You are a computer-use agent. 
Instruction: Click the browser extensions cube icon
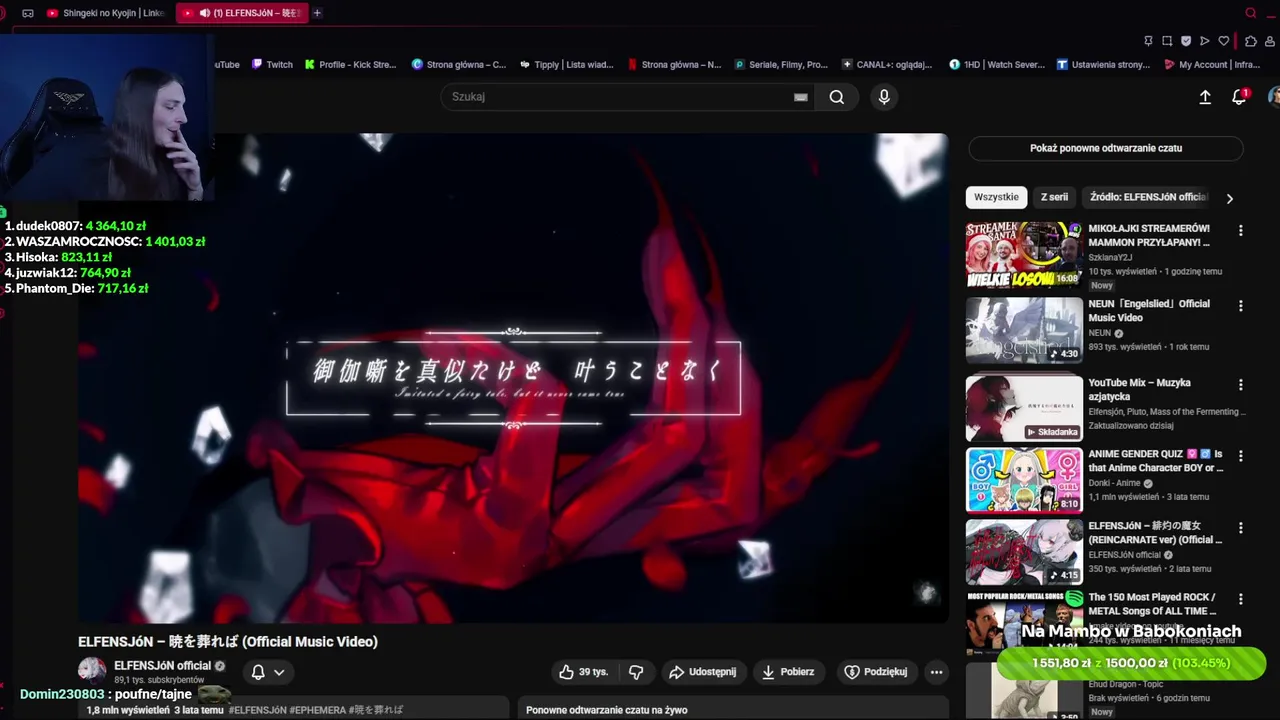point(1251,41)
